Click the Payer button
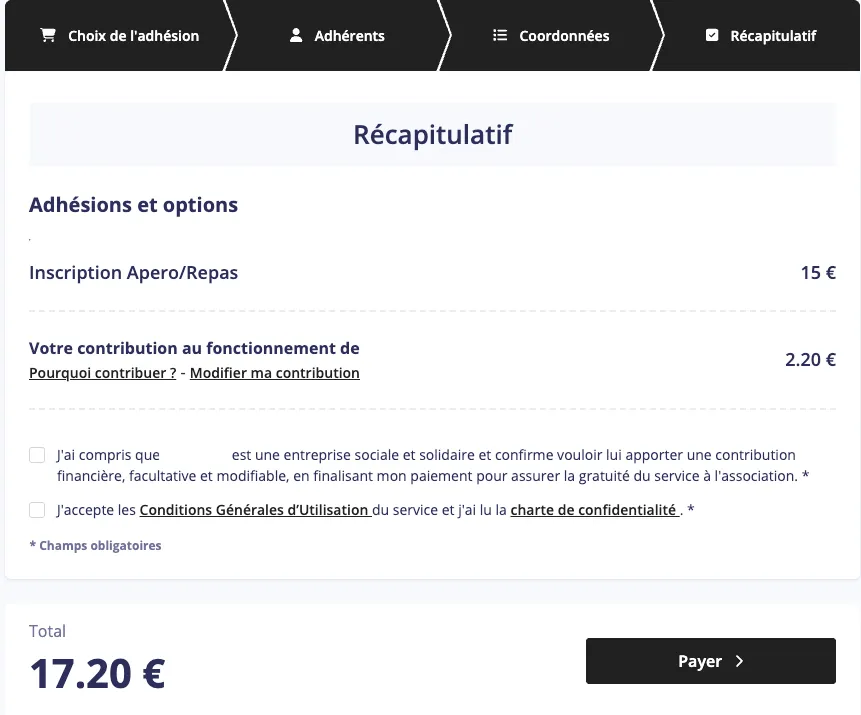The height and width of the screenshot is (715, 861). (711, 661)
